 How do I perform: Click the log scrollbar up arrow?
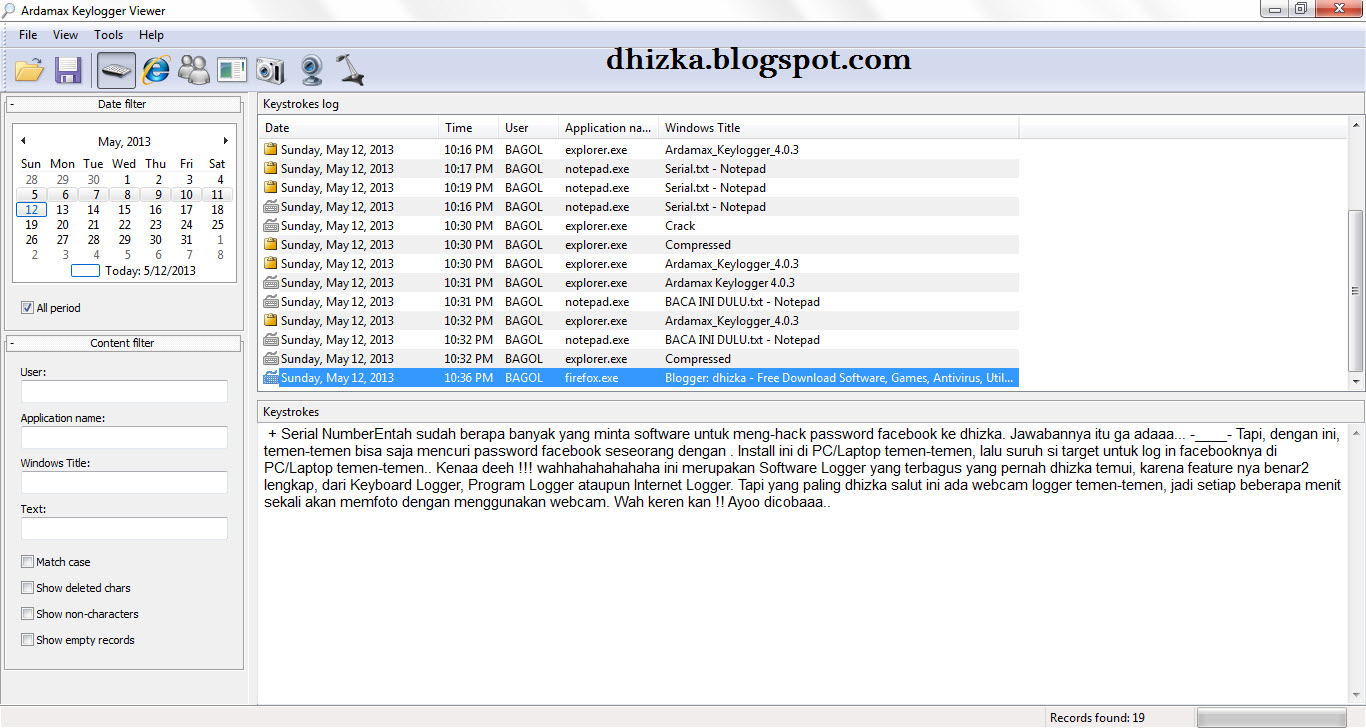(1356, 123)
